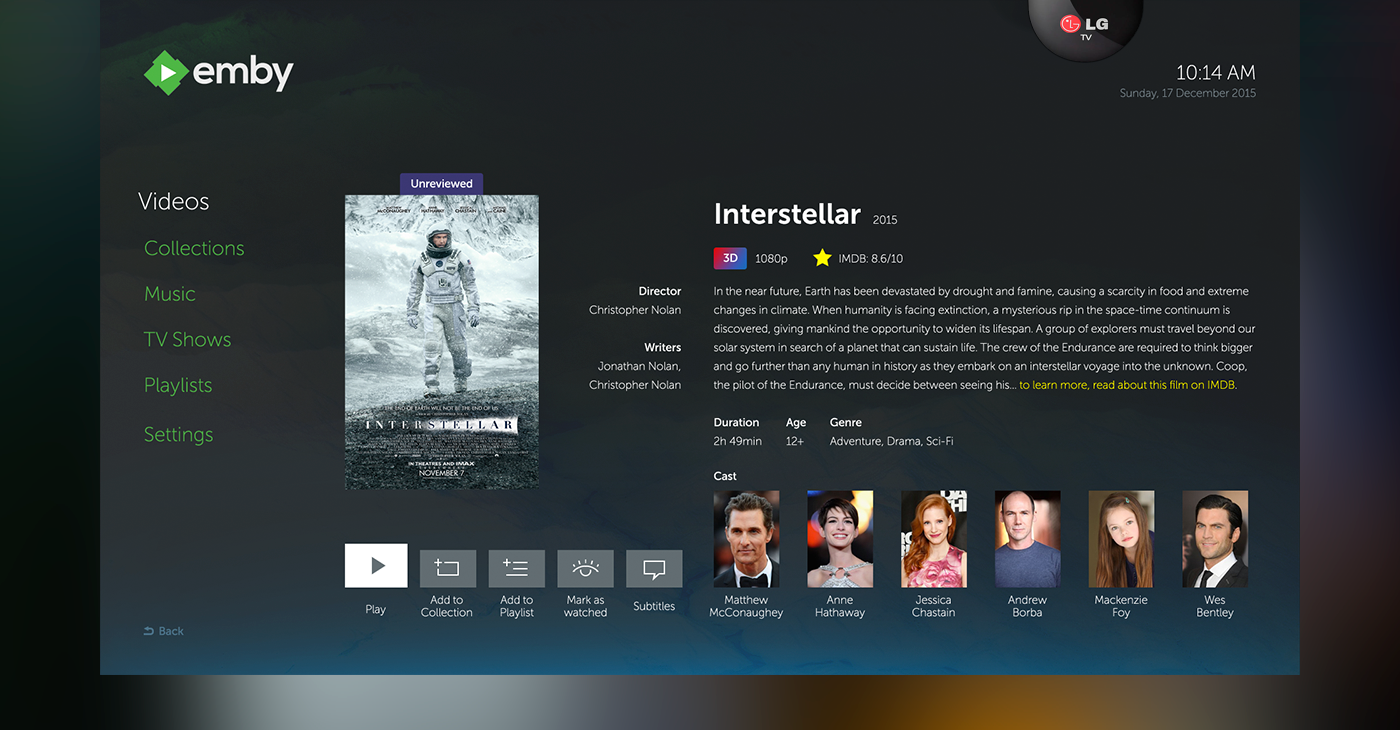Image resolution: width=1400 pixels, height=730 pixels.
Task: Click the 2015 year next to title
Action: click(885, 220)
